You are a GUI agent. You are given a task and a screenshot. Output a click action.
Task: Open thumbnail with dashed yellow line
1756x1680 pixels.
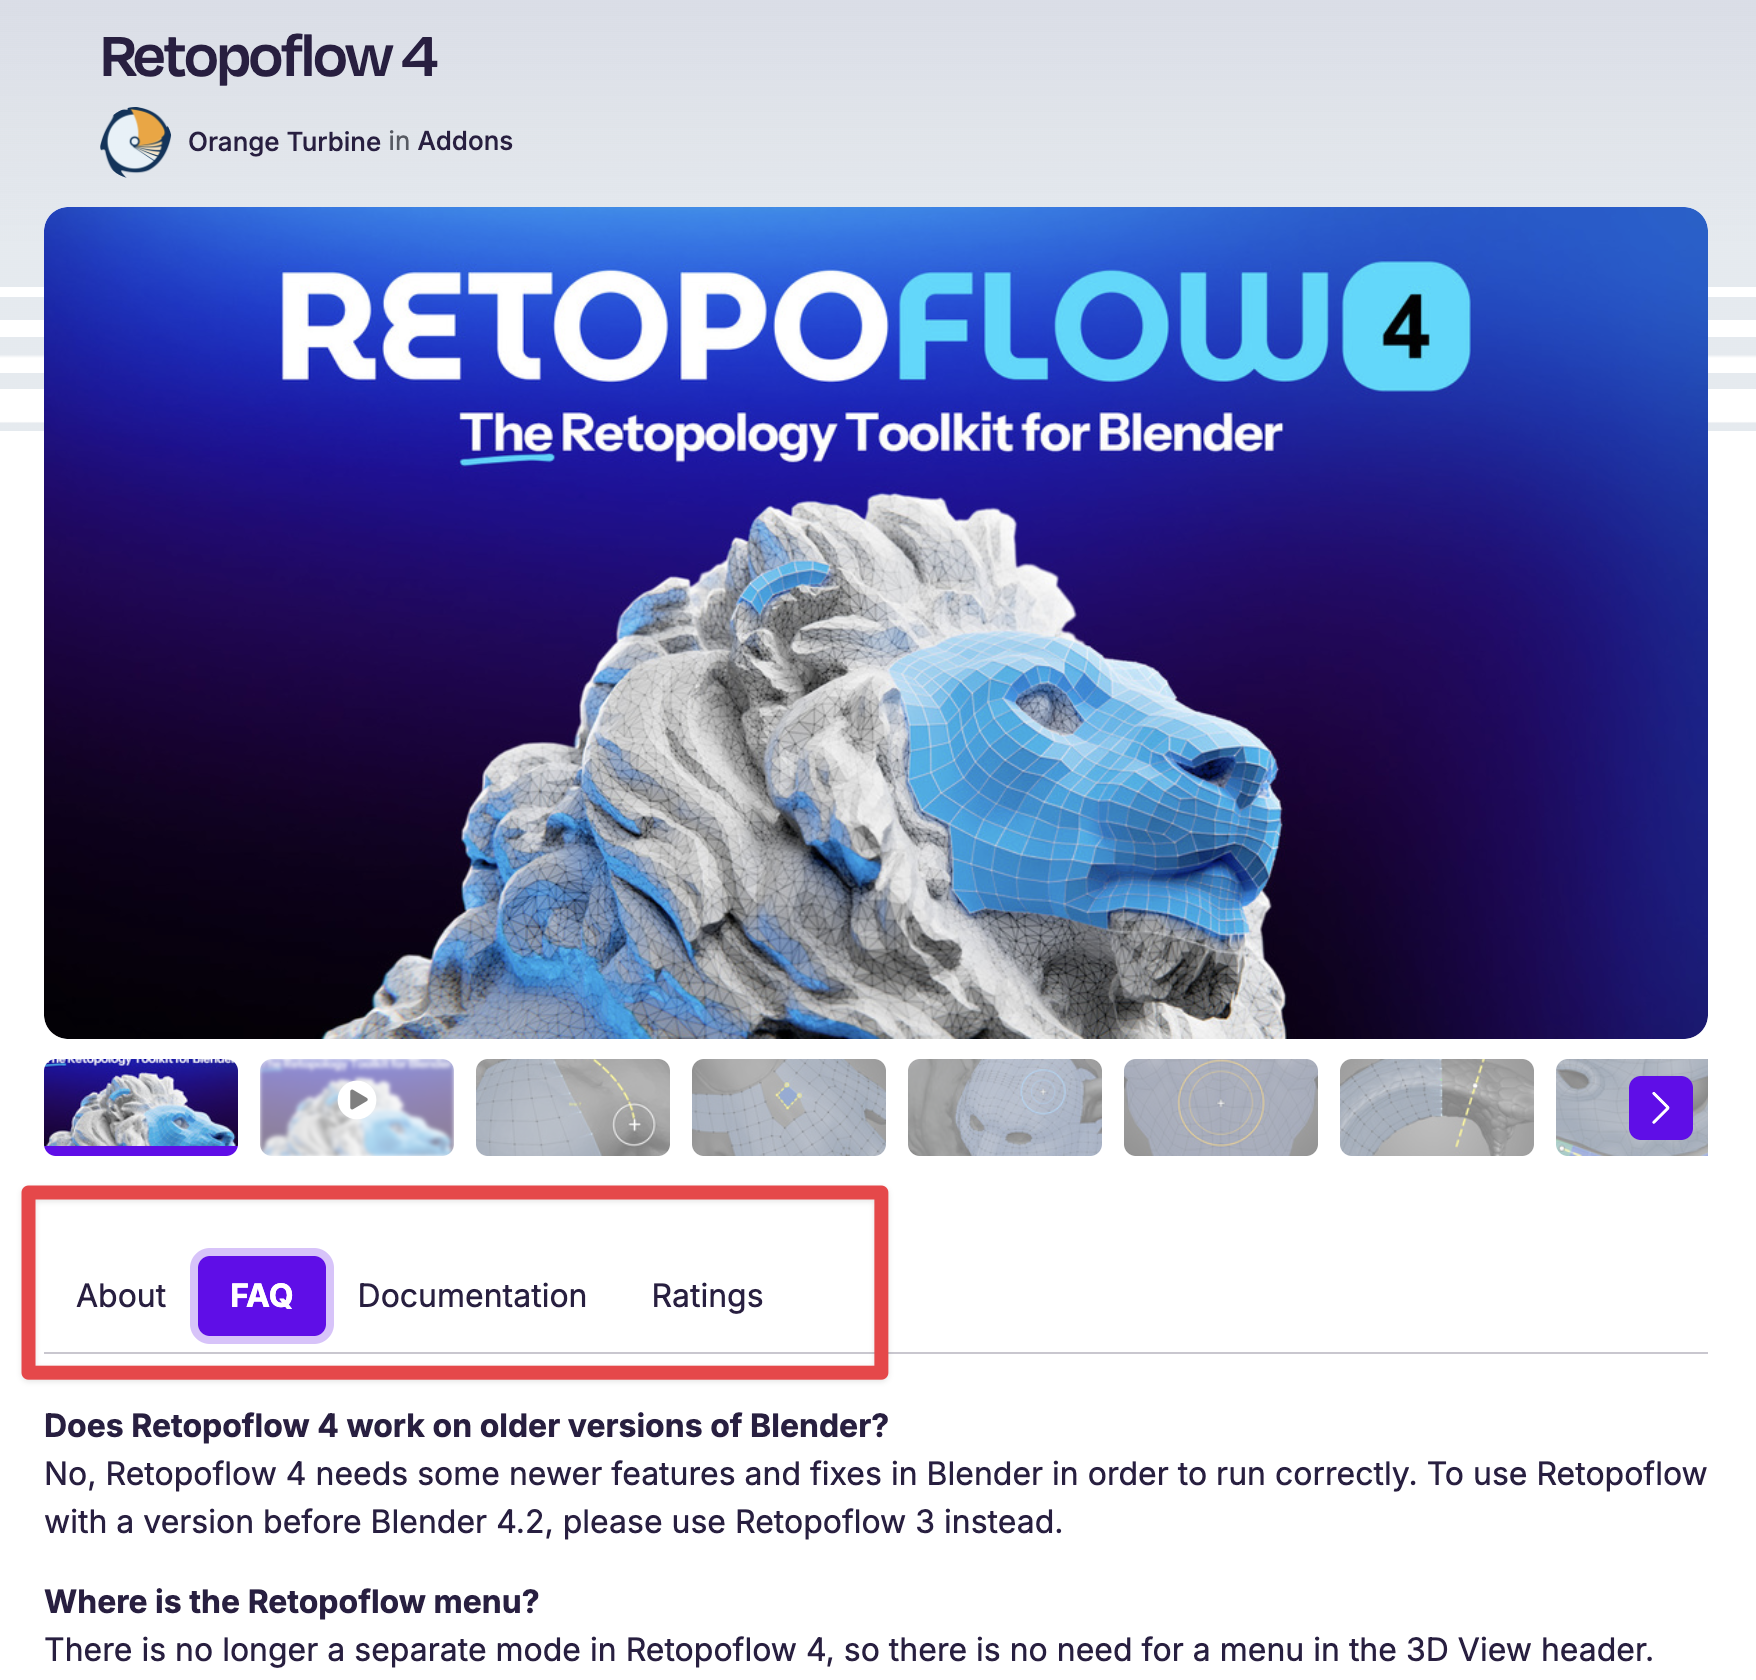pyautogui.click(x=1437, y=1107)
